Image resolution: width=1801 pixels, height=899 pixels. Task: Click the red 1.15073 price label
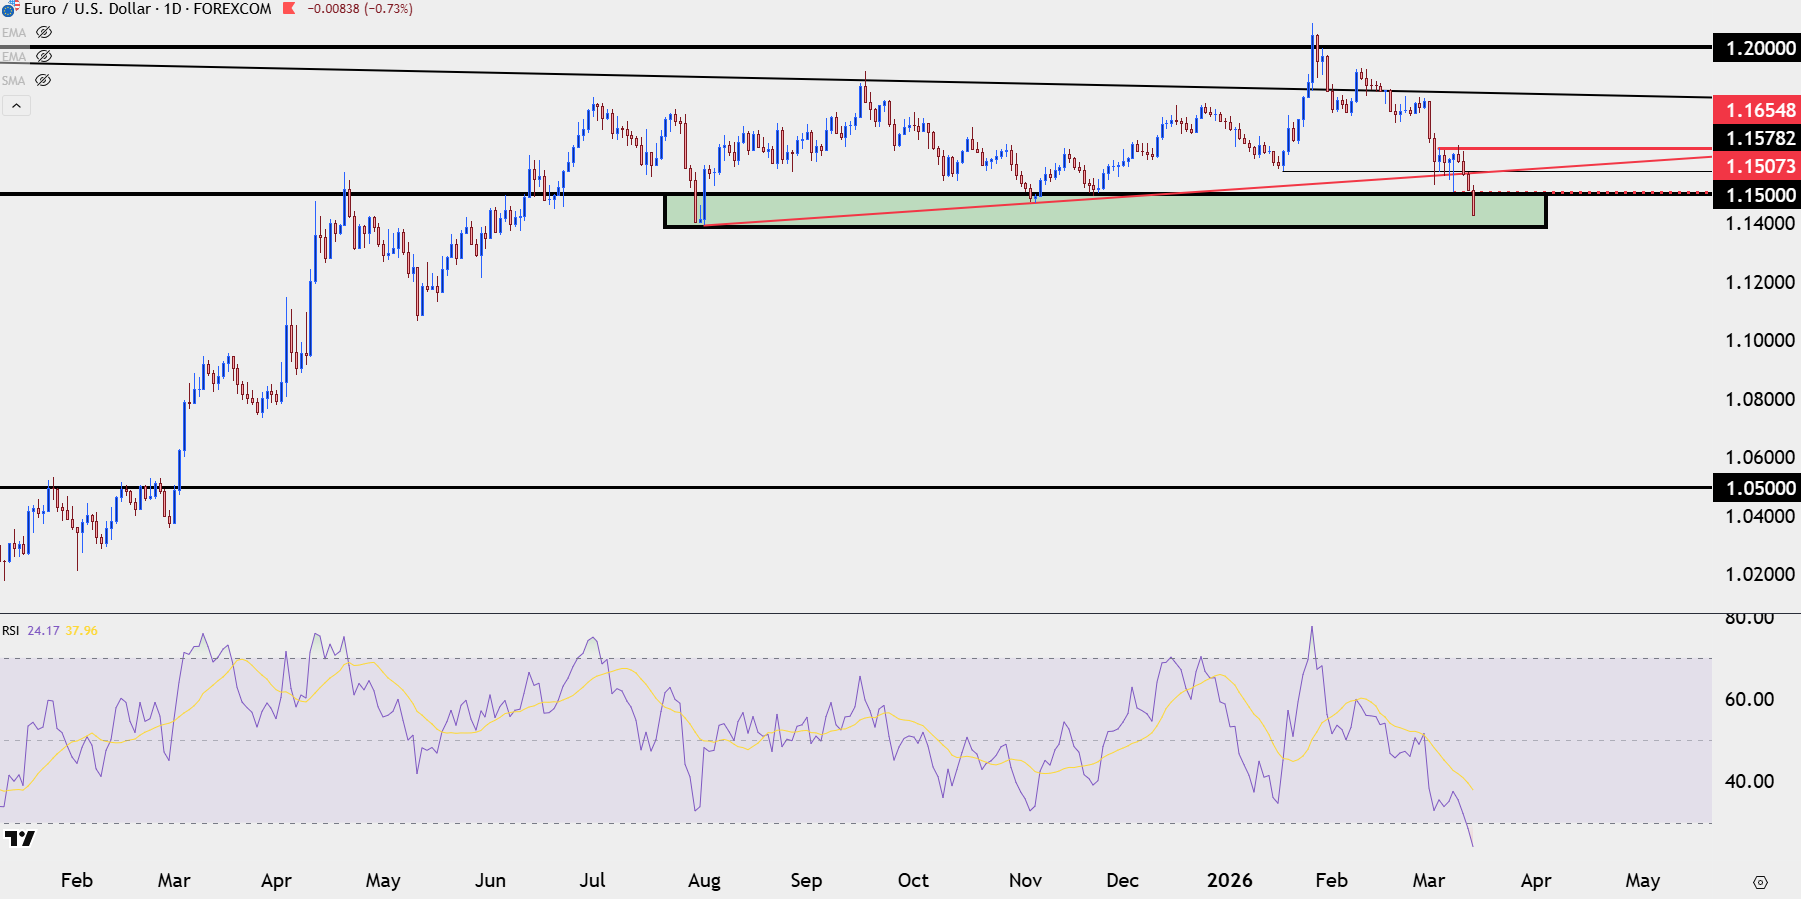(x=1757, y=166)
